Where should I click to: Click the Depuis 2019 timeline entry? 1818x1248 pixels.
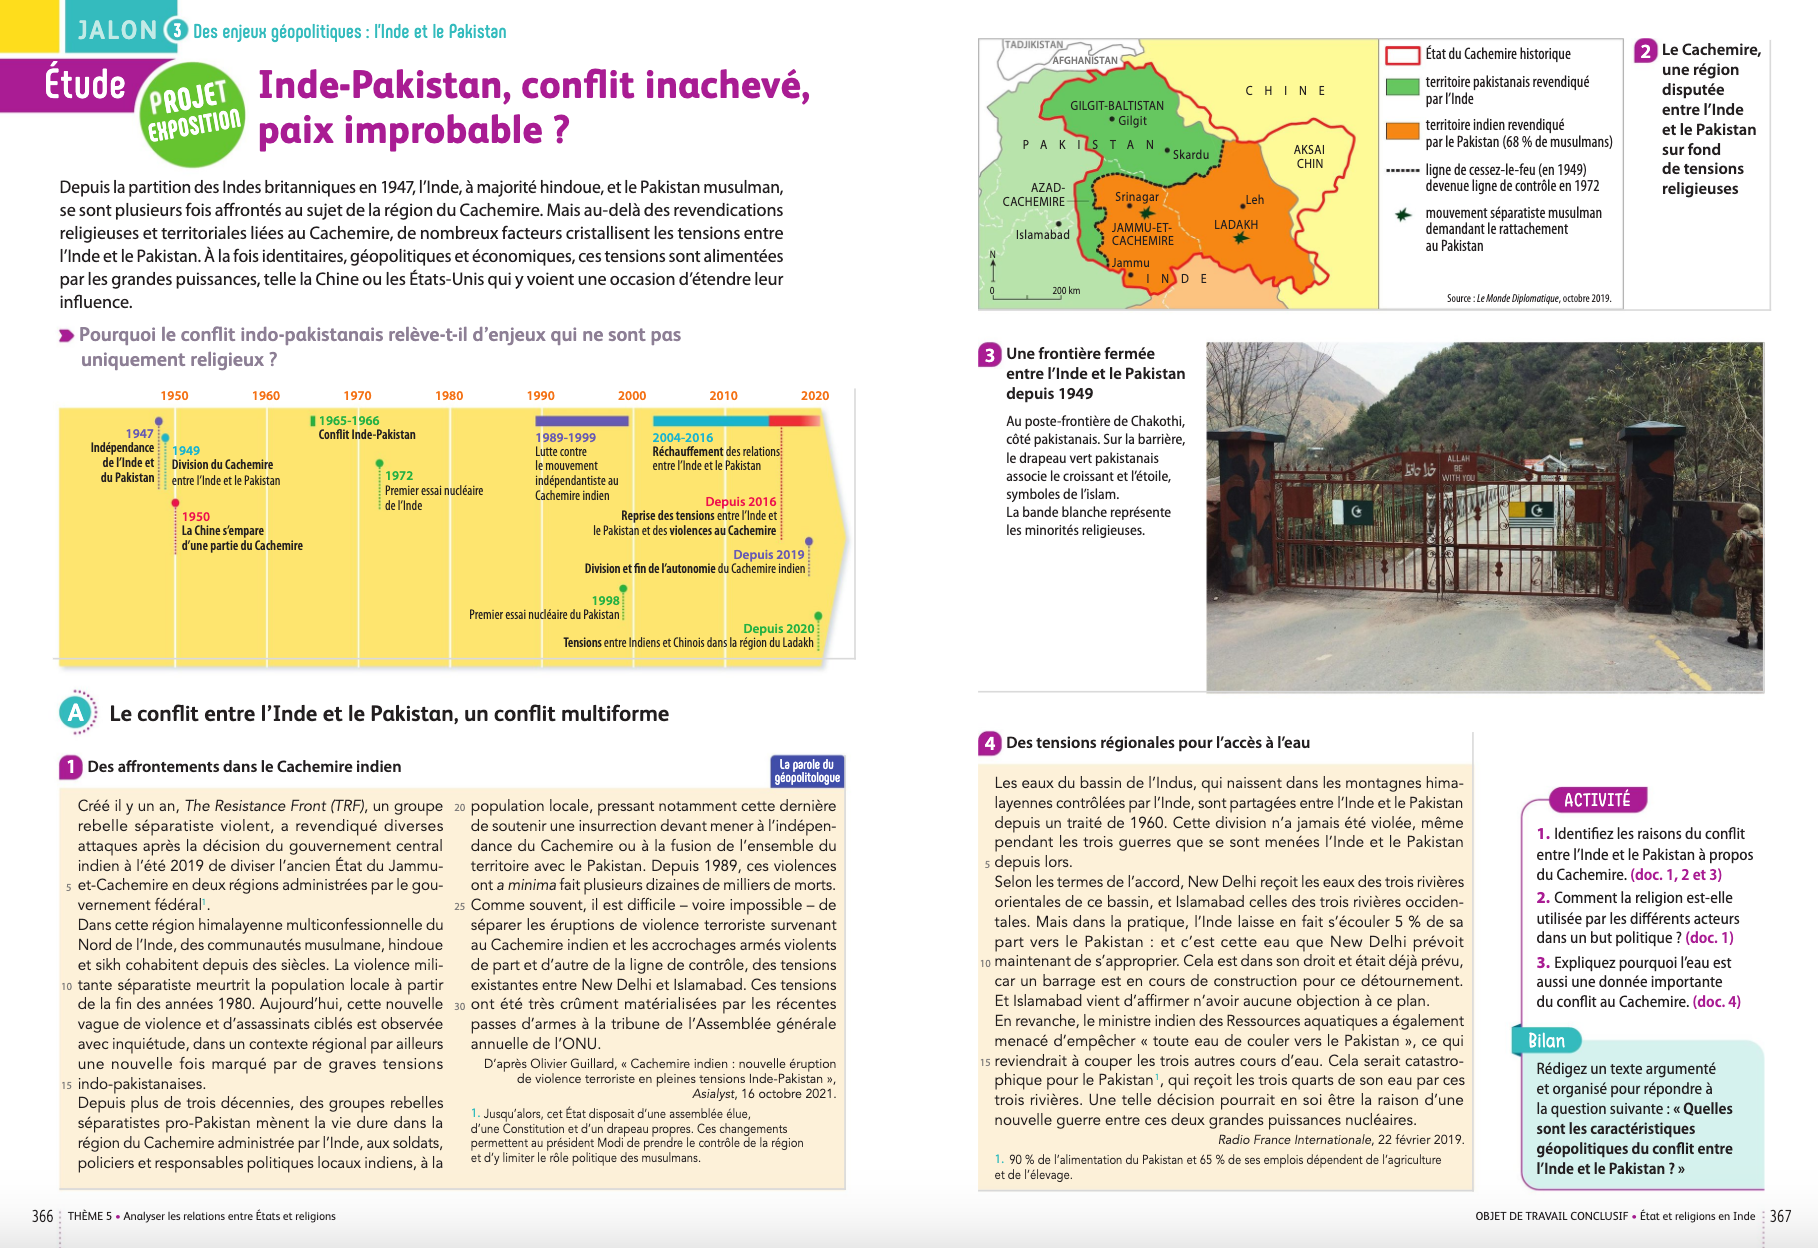click(x=697, y=561)
